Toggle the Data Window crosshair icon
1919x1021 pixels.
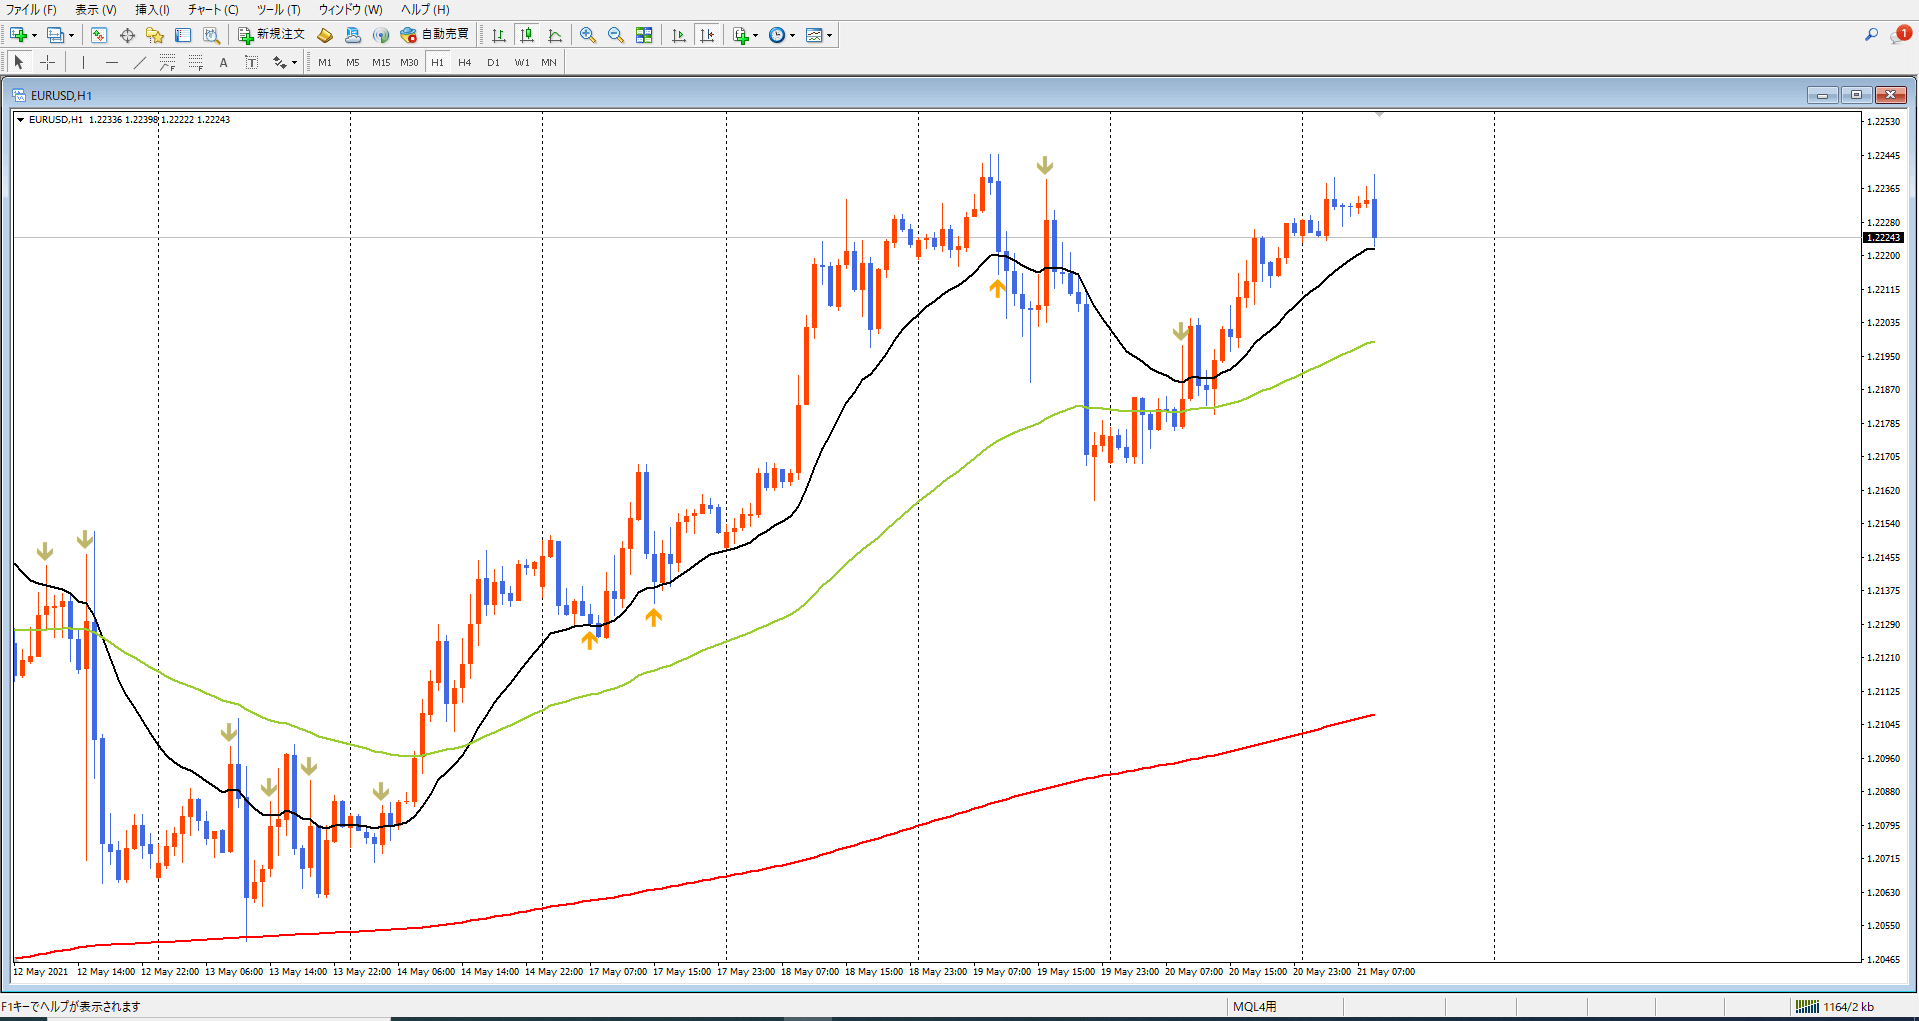[x=127, y=35]
